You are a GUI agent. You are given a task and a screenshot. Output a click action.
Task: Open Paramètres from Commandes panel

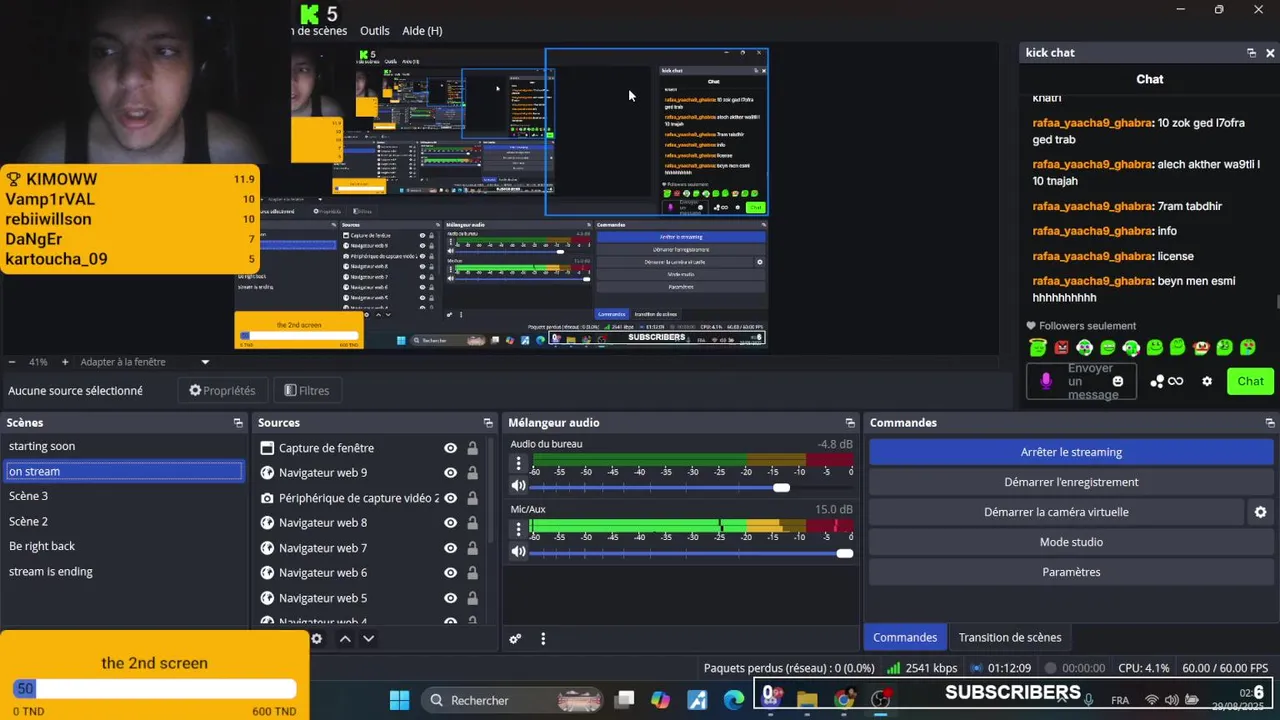pos(1071,572)
